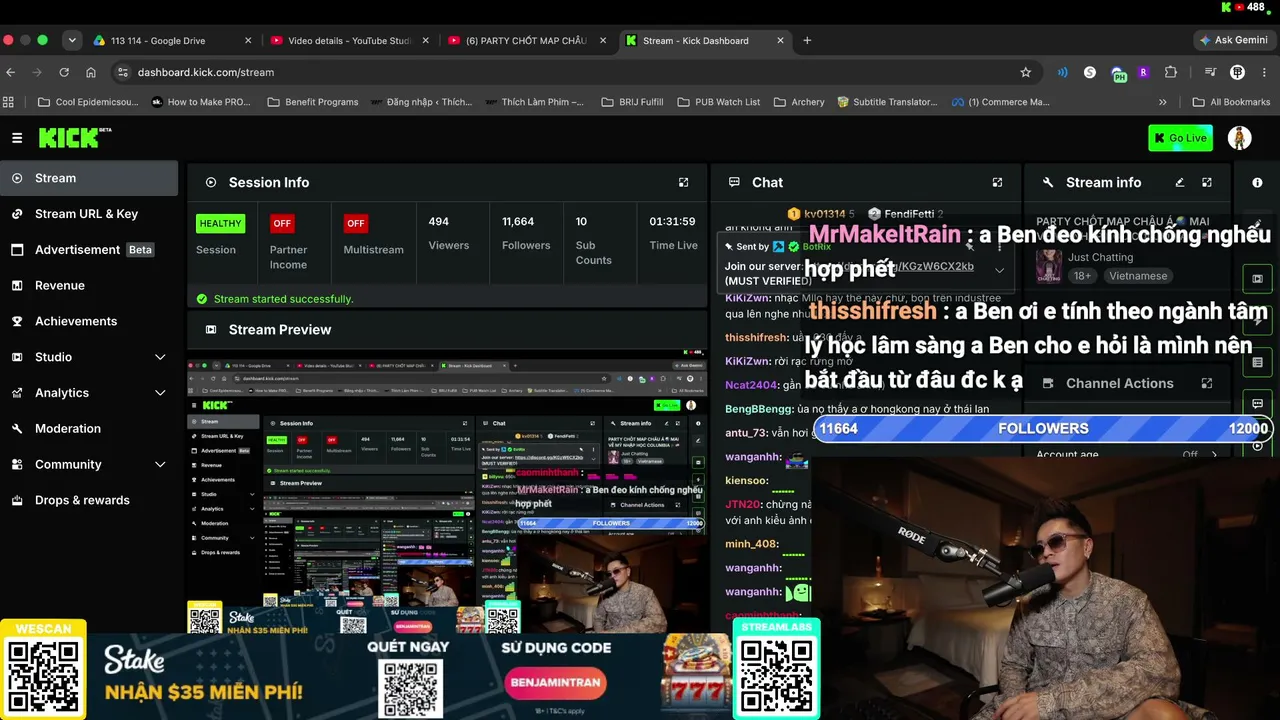The image size is (1280, 720).
Task: Open the Chrome tab search dropdown
Action: pyautogui.click(x=72, y=41)
